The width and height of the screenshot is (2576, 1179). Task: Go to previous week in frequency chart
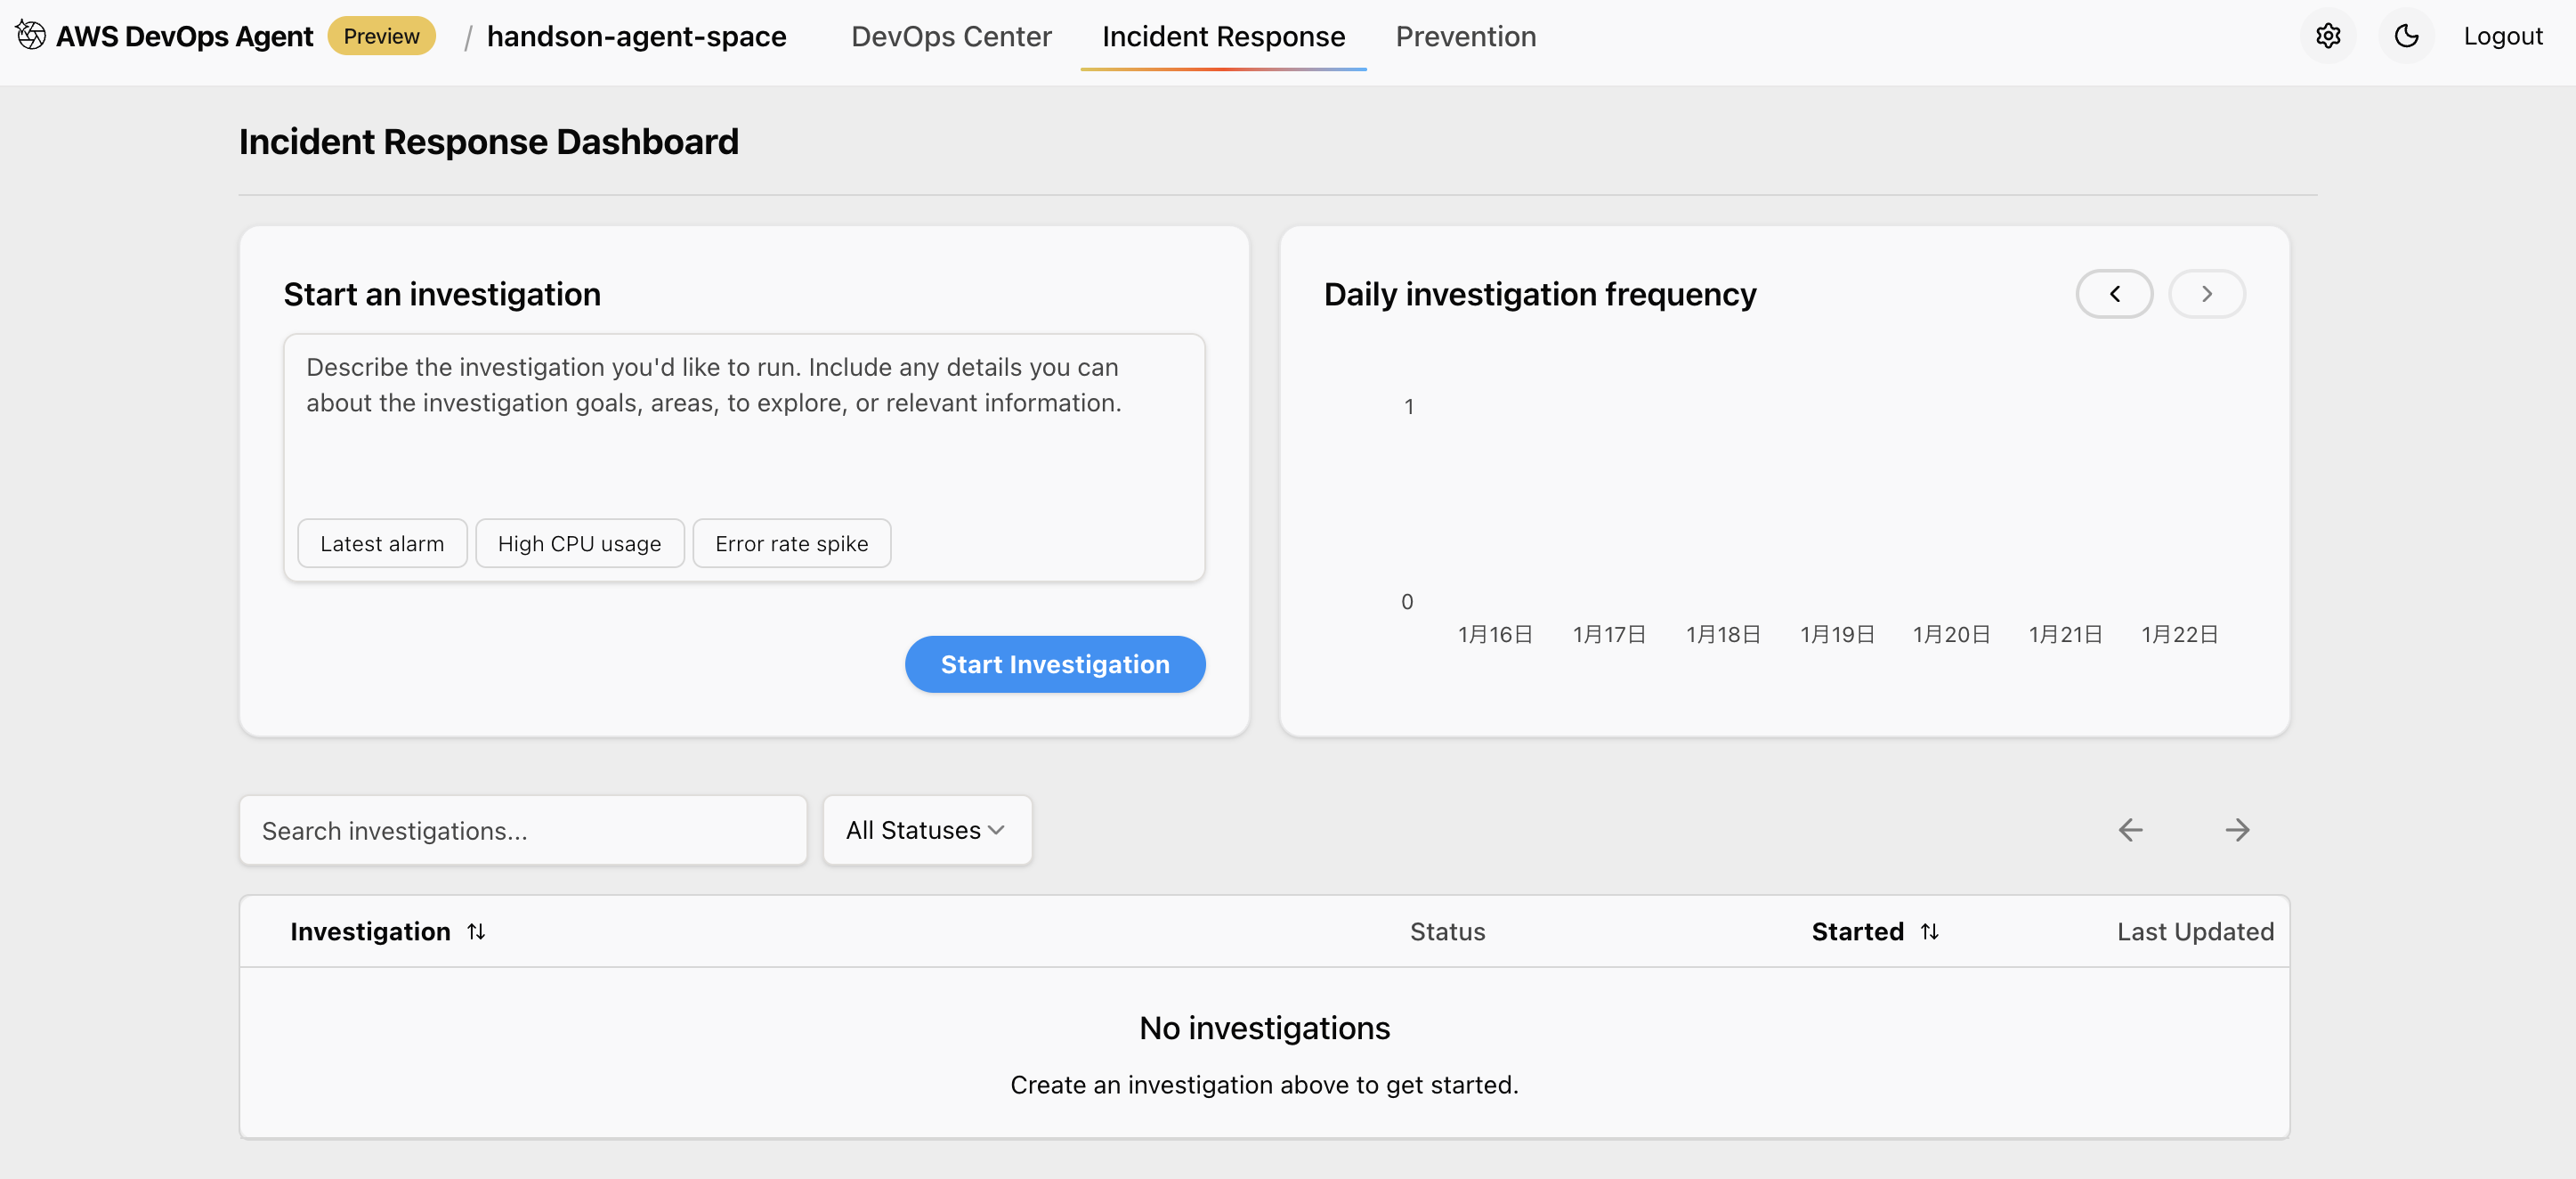click(x=2114, y=294)
